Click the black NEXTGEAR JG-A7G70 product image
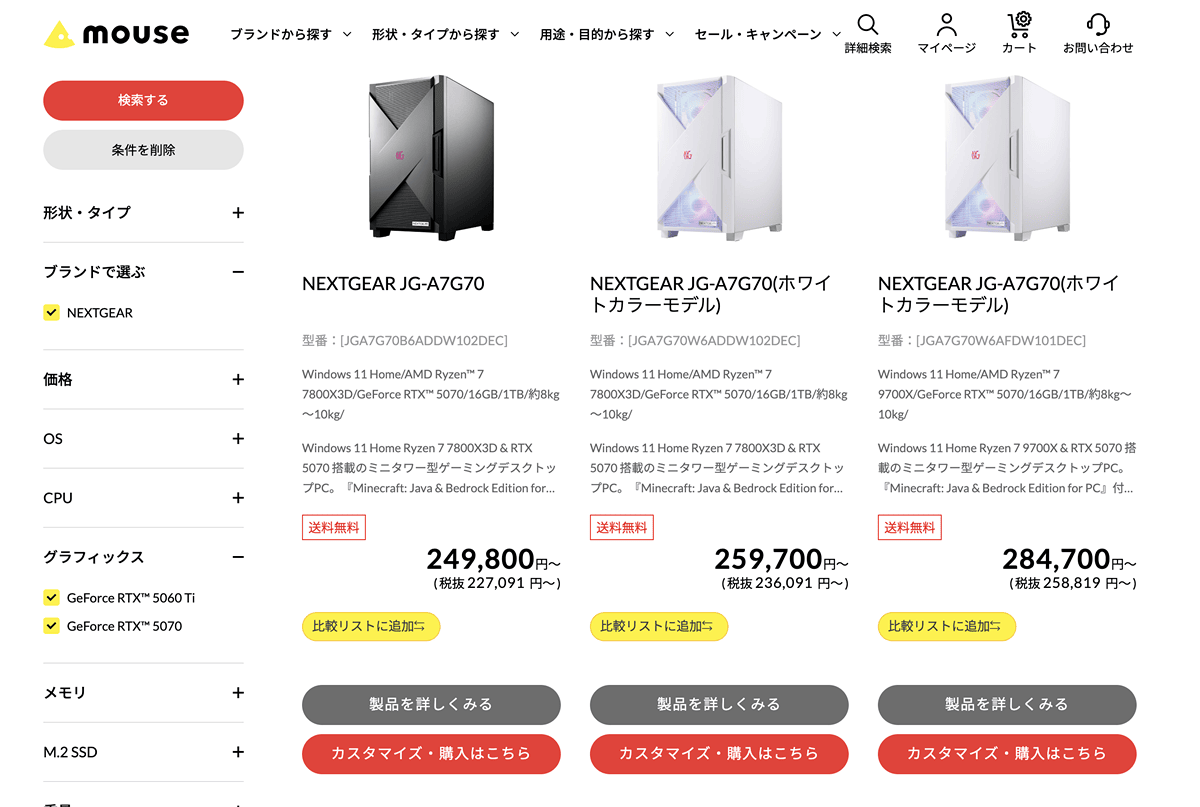The image size is (1200, 807). (x=429, y=157)
